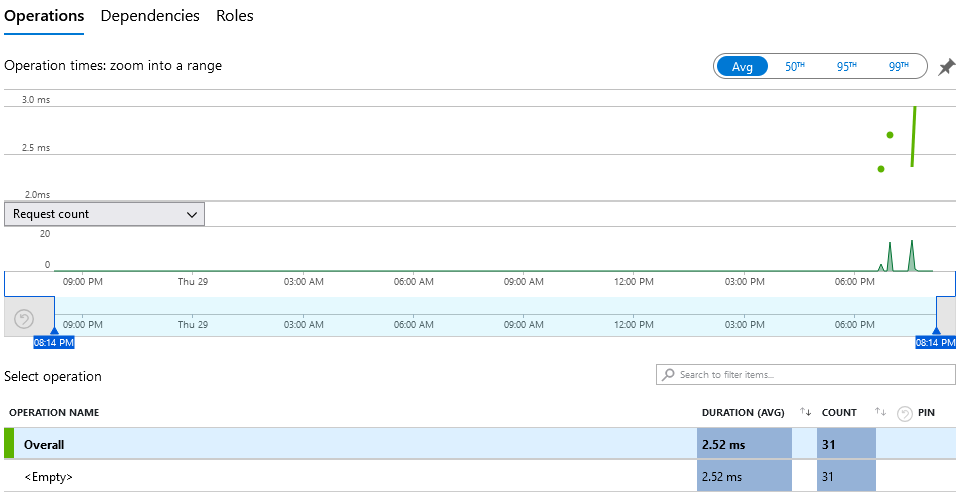Open the Roles tab
This screenshot has width=962, height=502.
coord(234,16)
